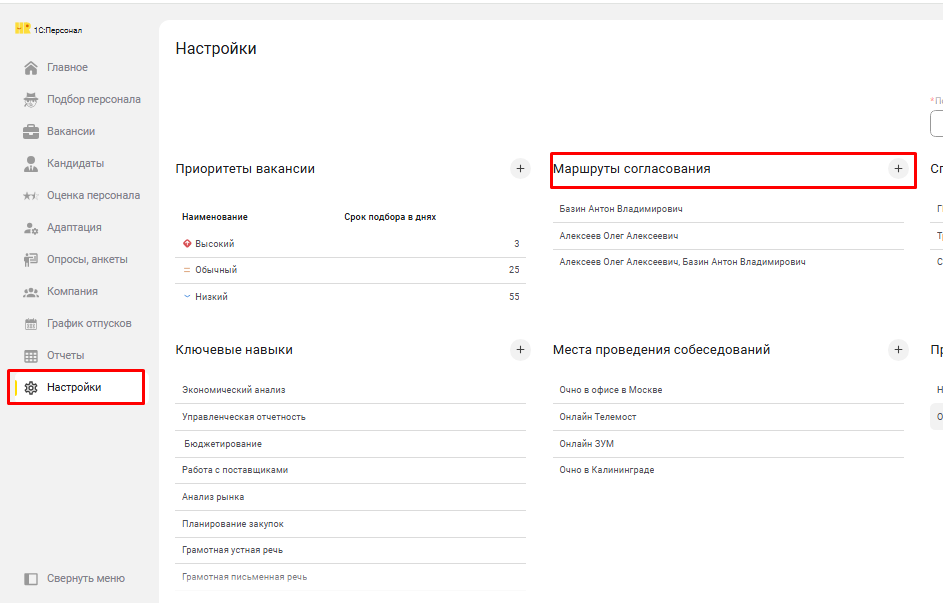Add a new Приоритеты вакансии entry

(x=520, y=169)
